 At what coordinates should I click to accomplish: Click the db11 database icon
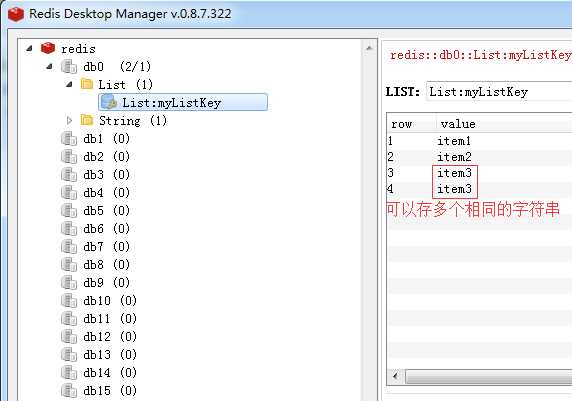(x=69, y=319)
